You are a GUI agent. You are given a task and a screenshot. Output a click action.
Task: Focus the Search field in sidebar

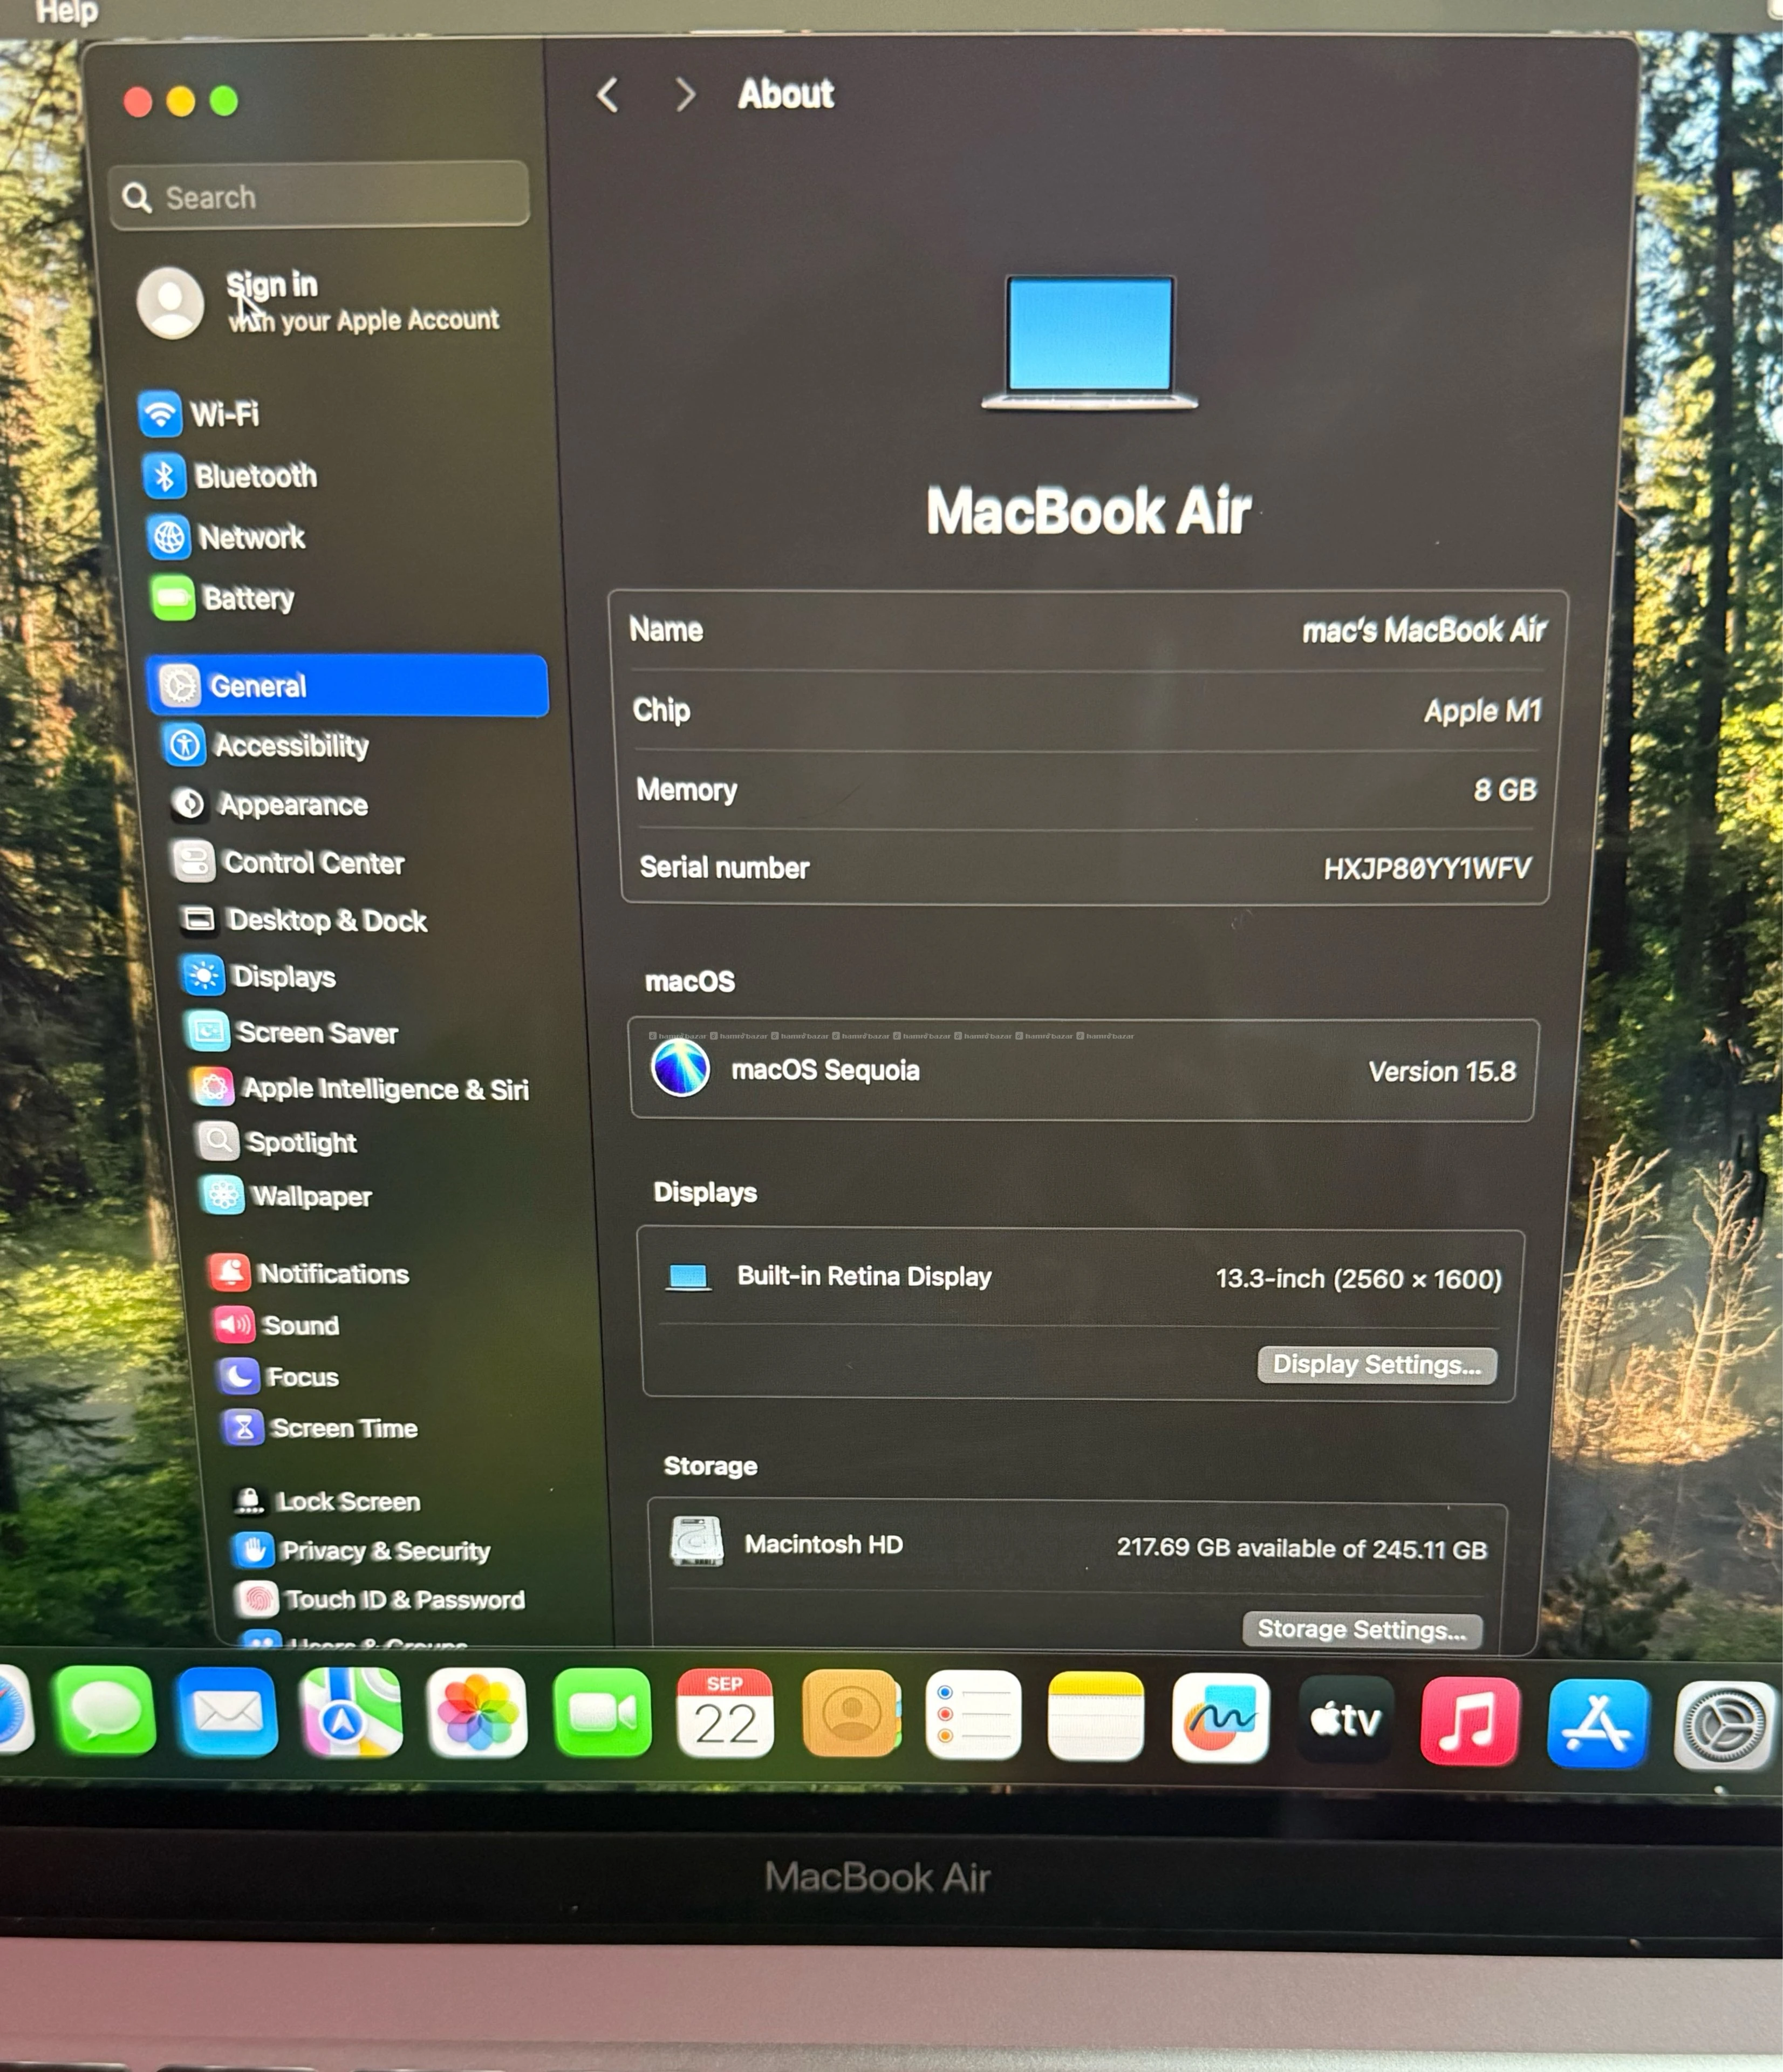point(319,196)
